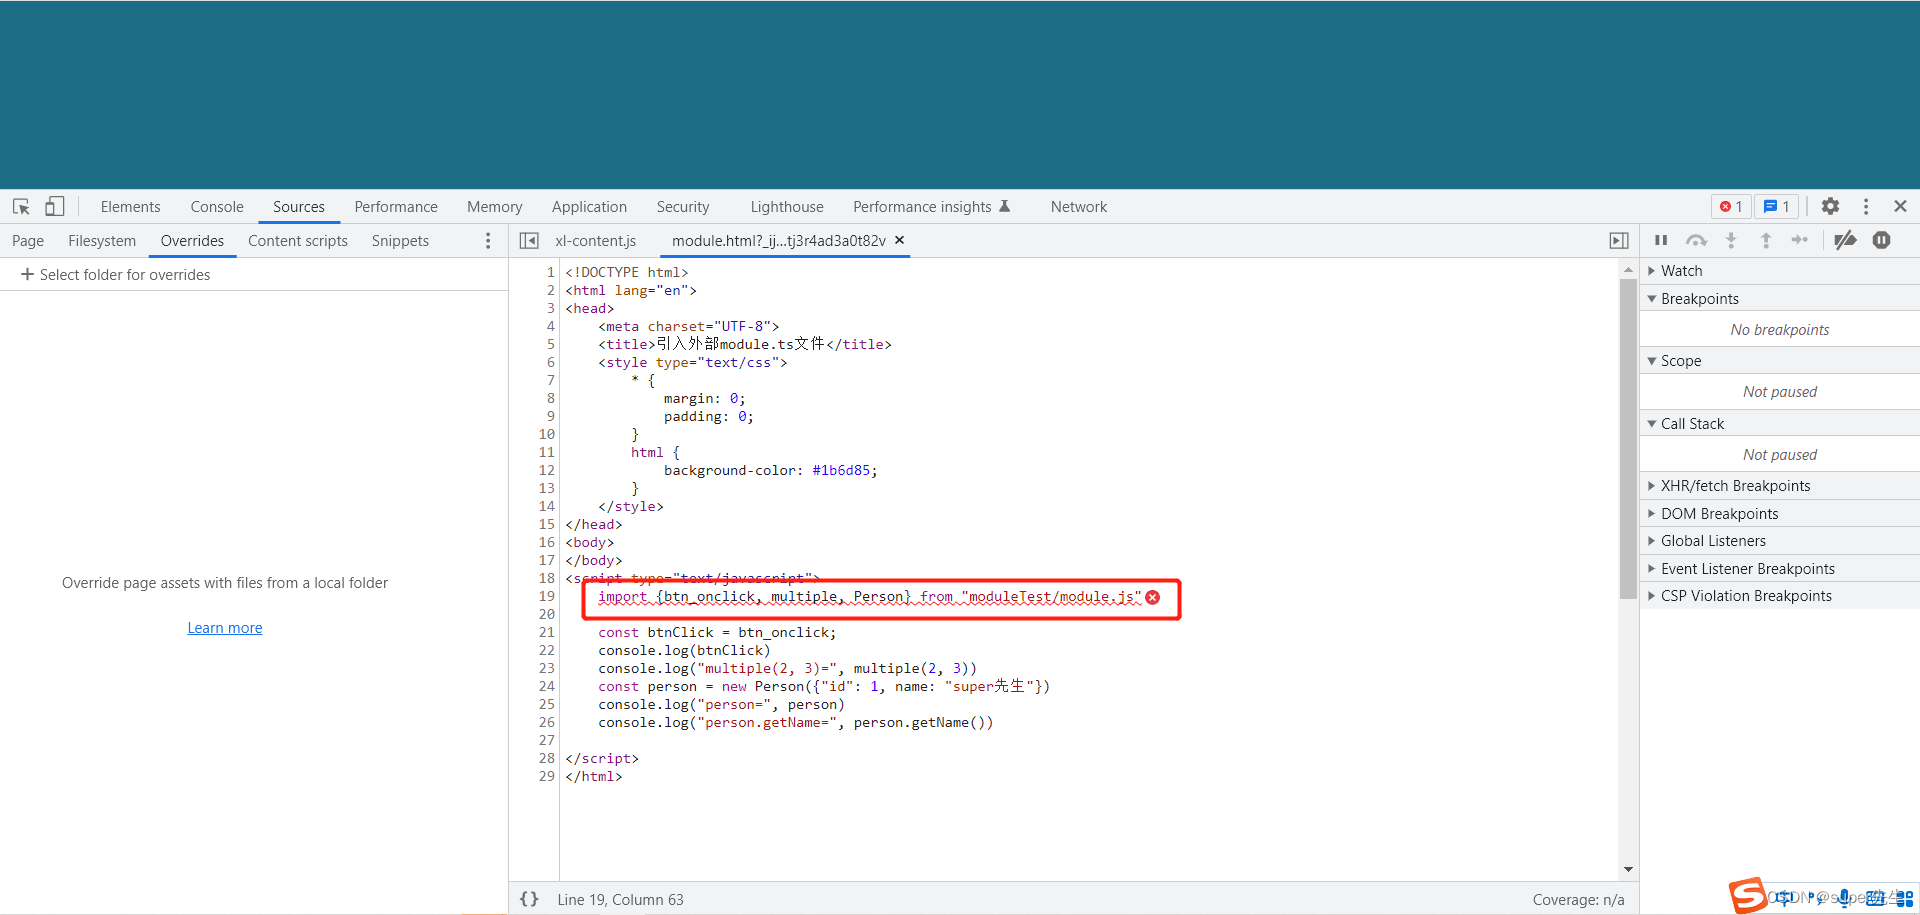Select the Sources tab

tap(299, 206)
